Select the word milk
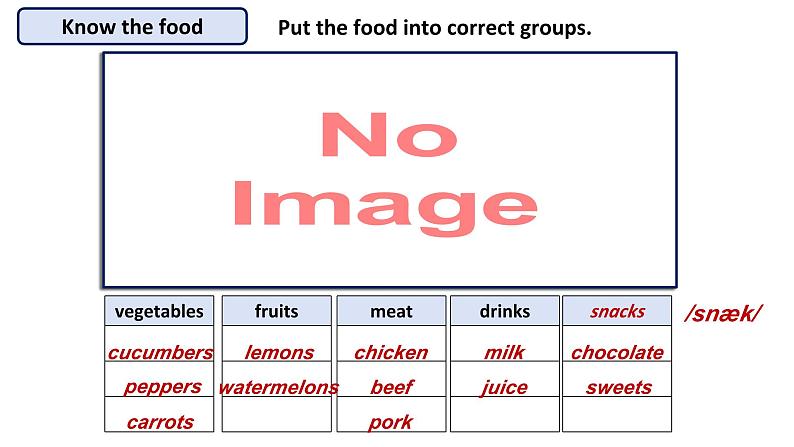 coord(504,352)
